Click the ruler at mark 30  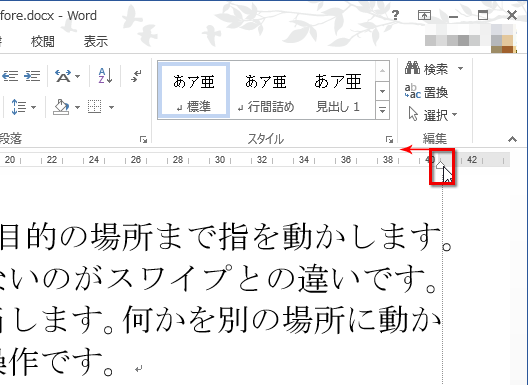[x=220, y=160]
